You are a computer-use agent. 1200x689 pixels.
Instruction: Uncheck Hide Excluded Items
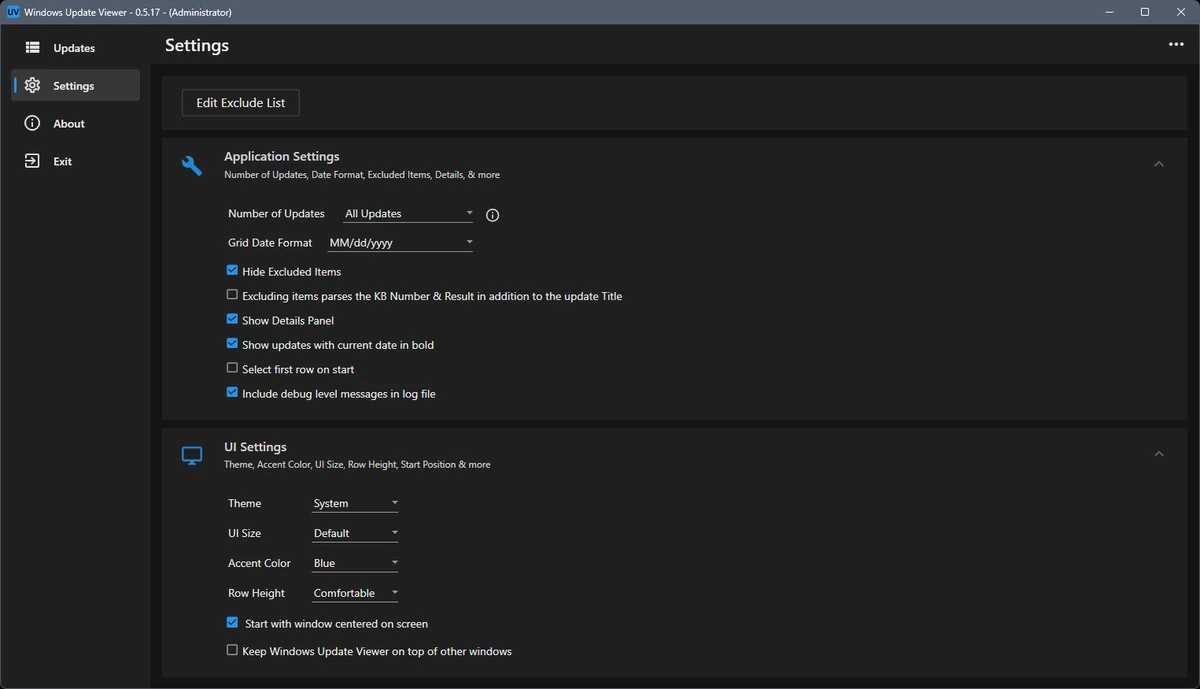[x=232, y=271]
